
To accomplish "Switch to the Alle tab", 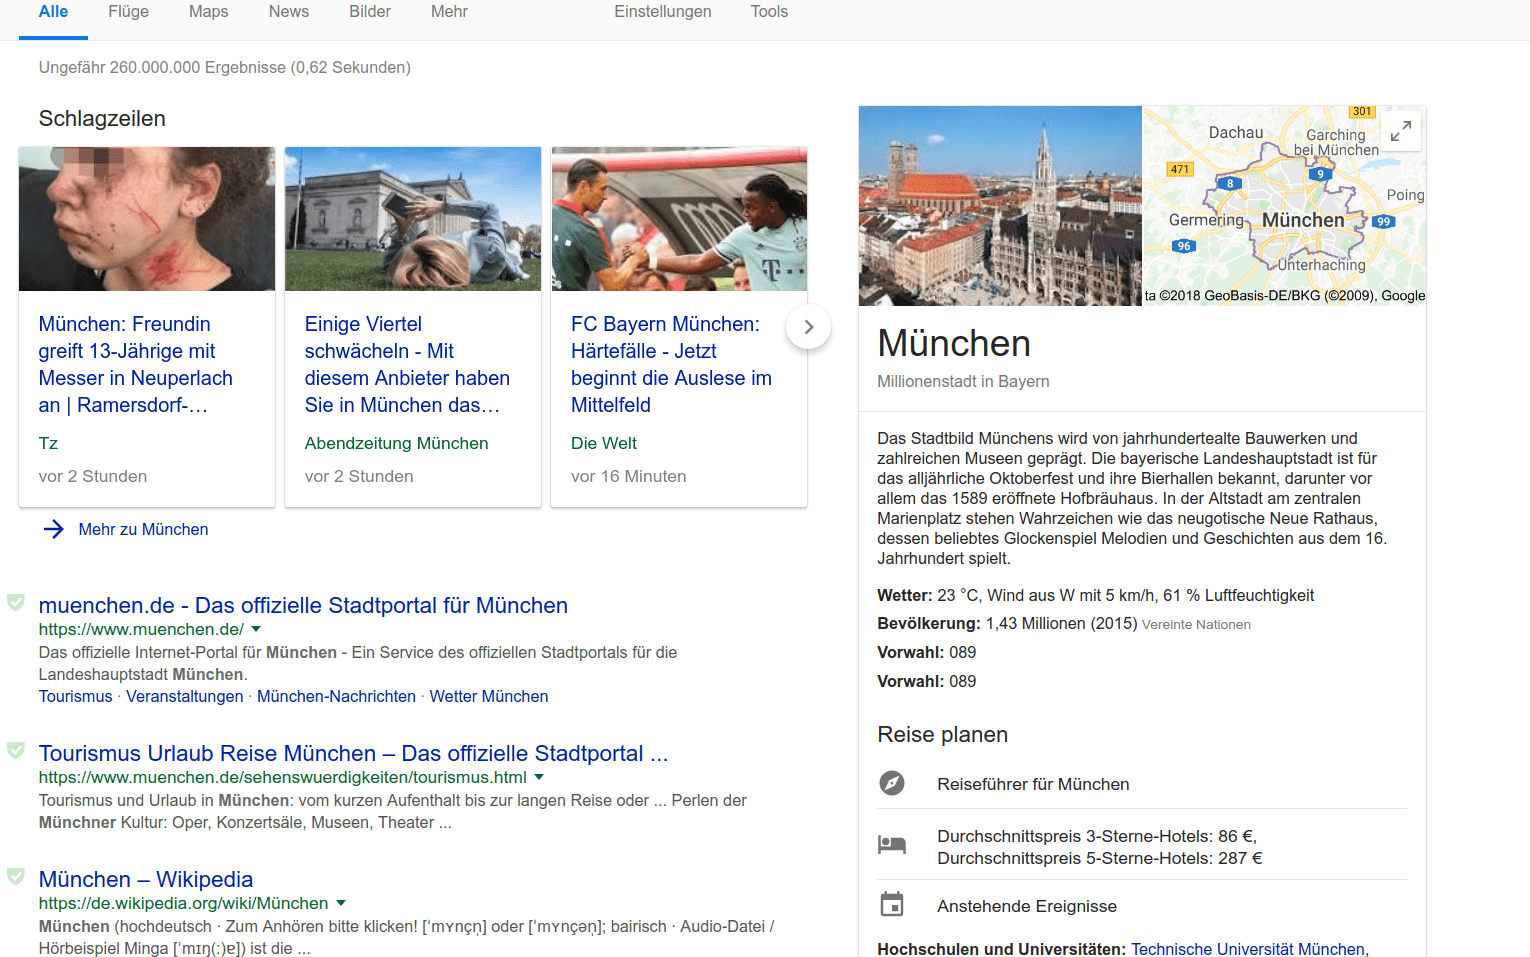I will (x=53, y=12).
